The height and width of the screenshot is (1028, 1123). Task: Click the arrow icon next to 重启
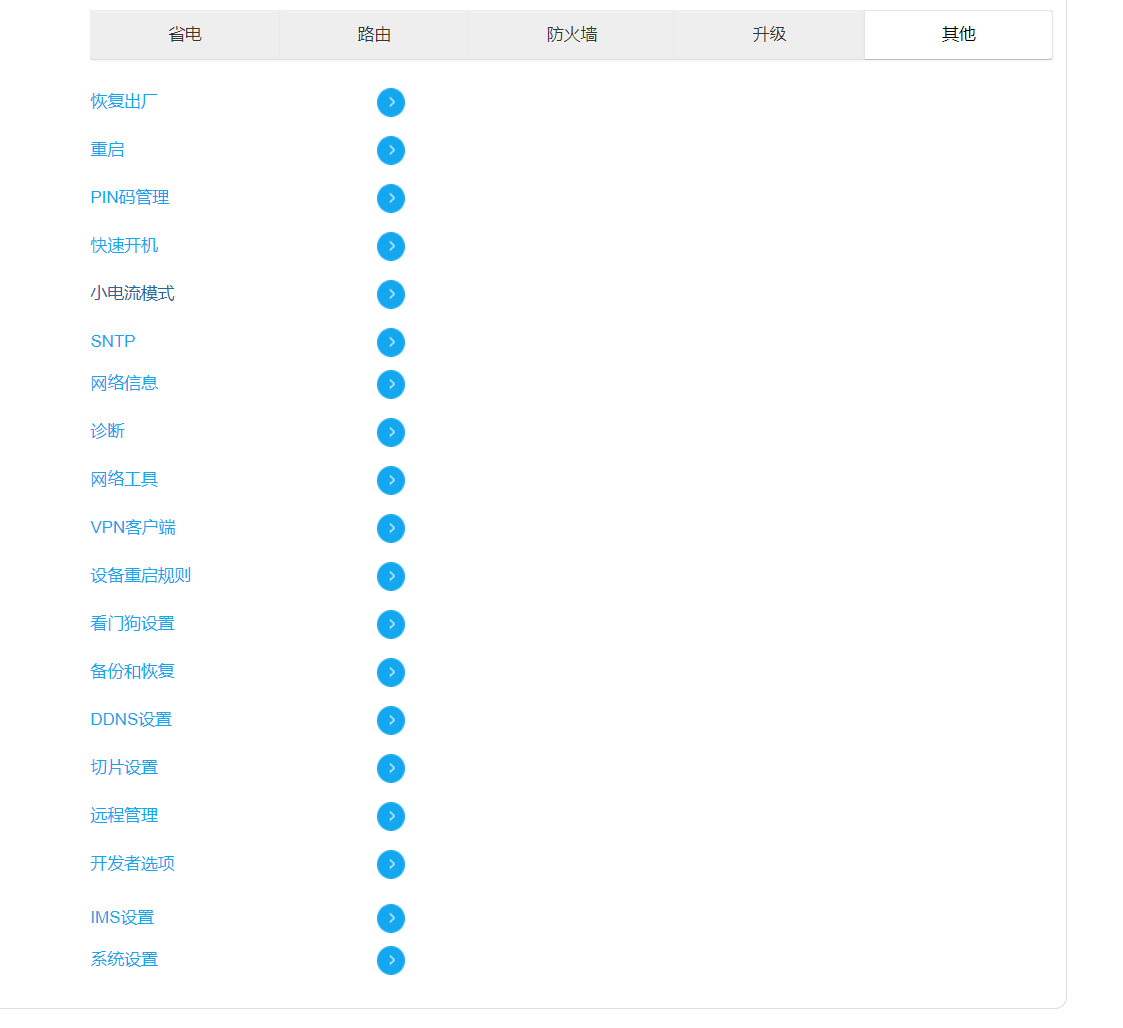(391, 150)
